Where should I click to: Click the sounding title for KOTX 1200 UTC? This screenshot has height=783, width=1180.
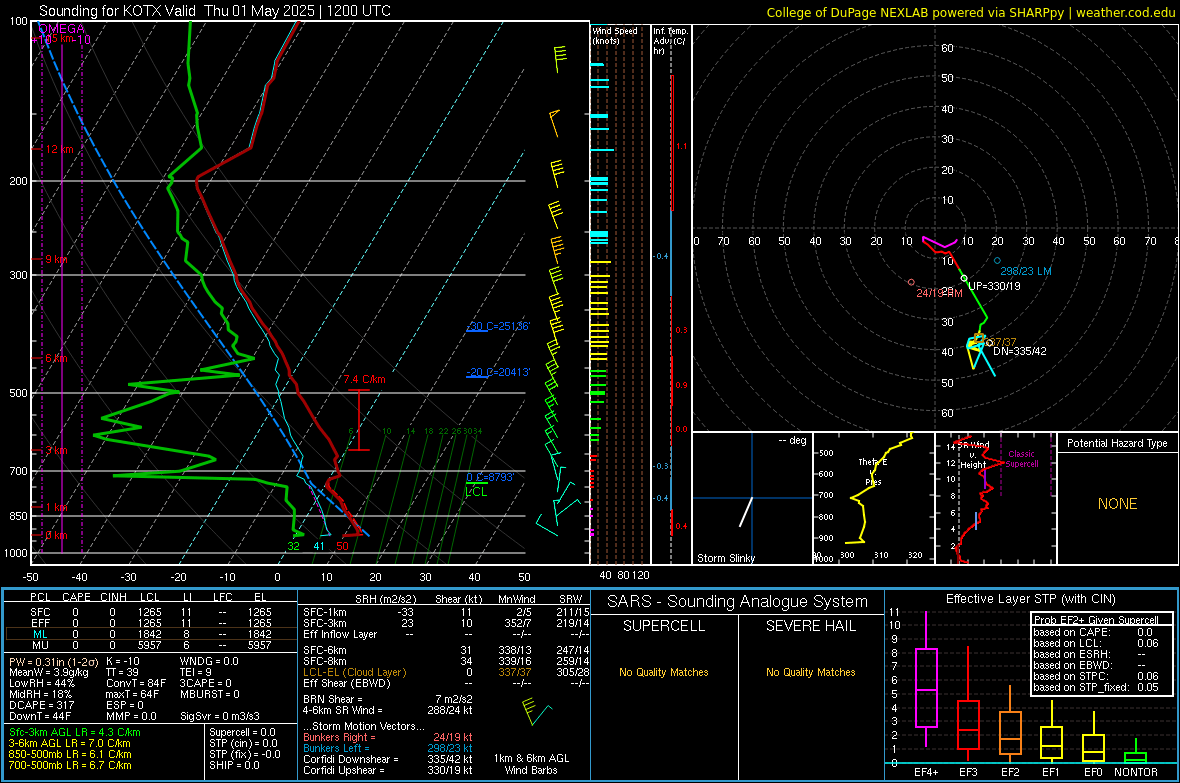click(214, 11)
